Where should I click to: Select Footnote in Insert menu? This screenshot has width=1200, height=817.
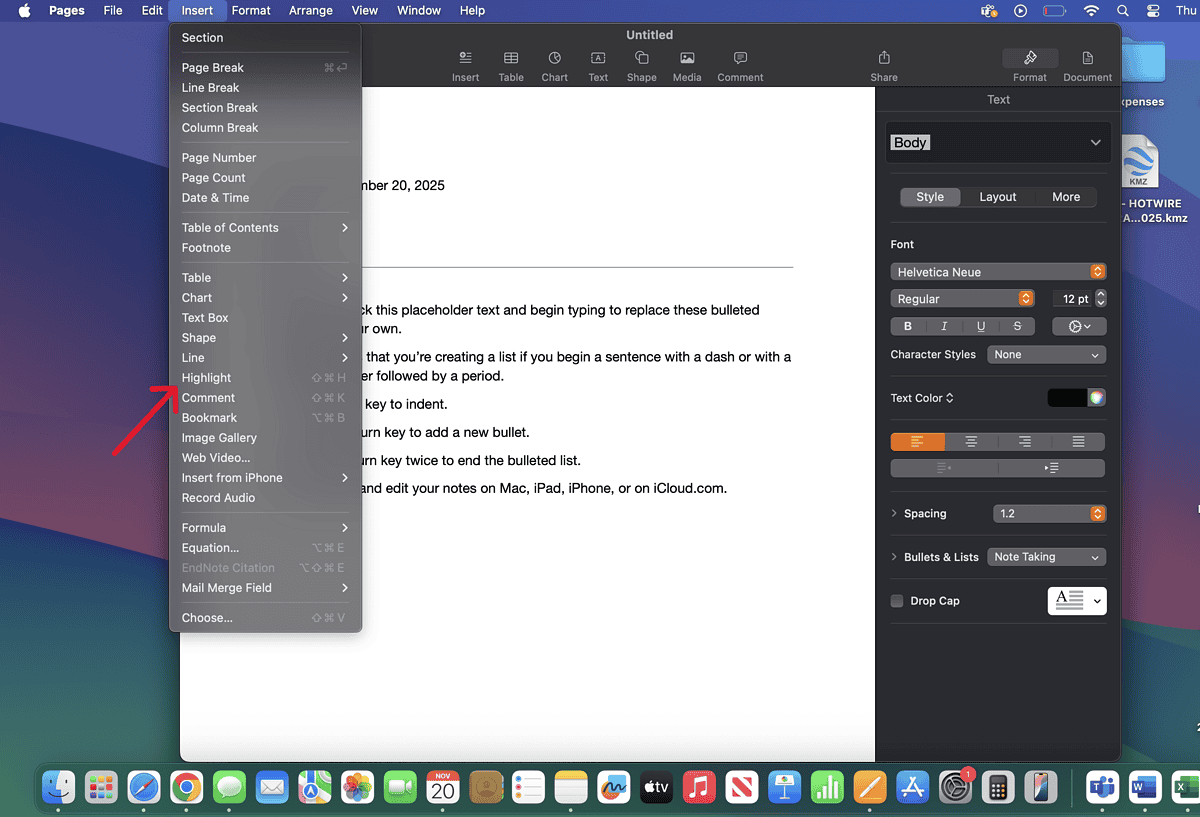click(x=265, y=248)
